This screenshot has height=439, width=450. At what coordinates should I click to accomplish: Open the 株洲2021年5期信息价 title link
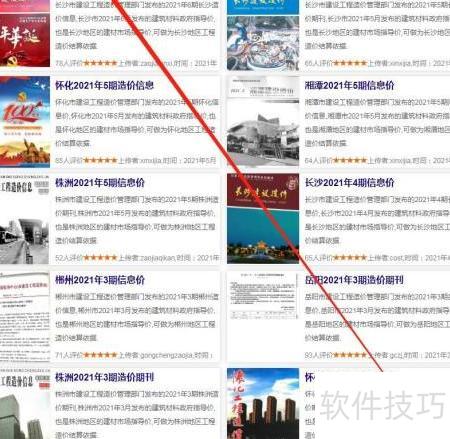[100, 183]
